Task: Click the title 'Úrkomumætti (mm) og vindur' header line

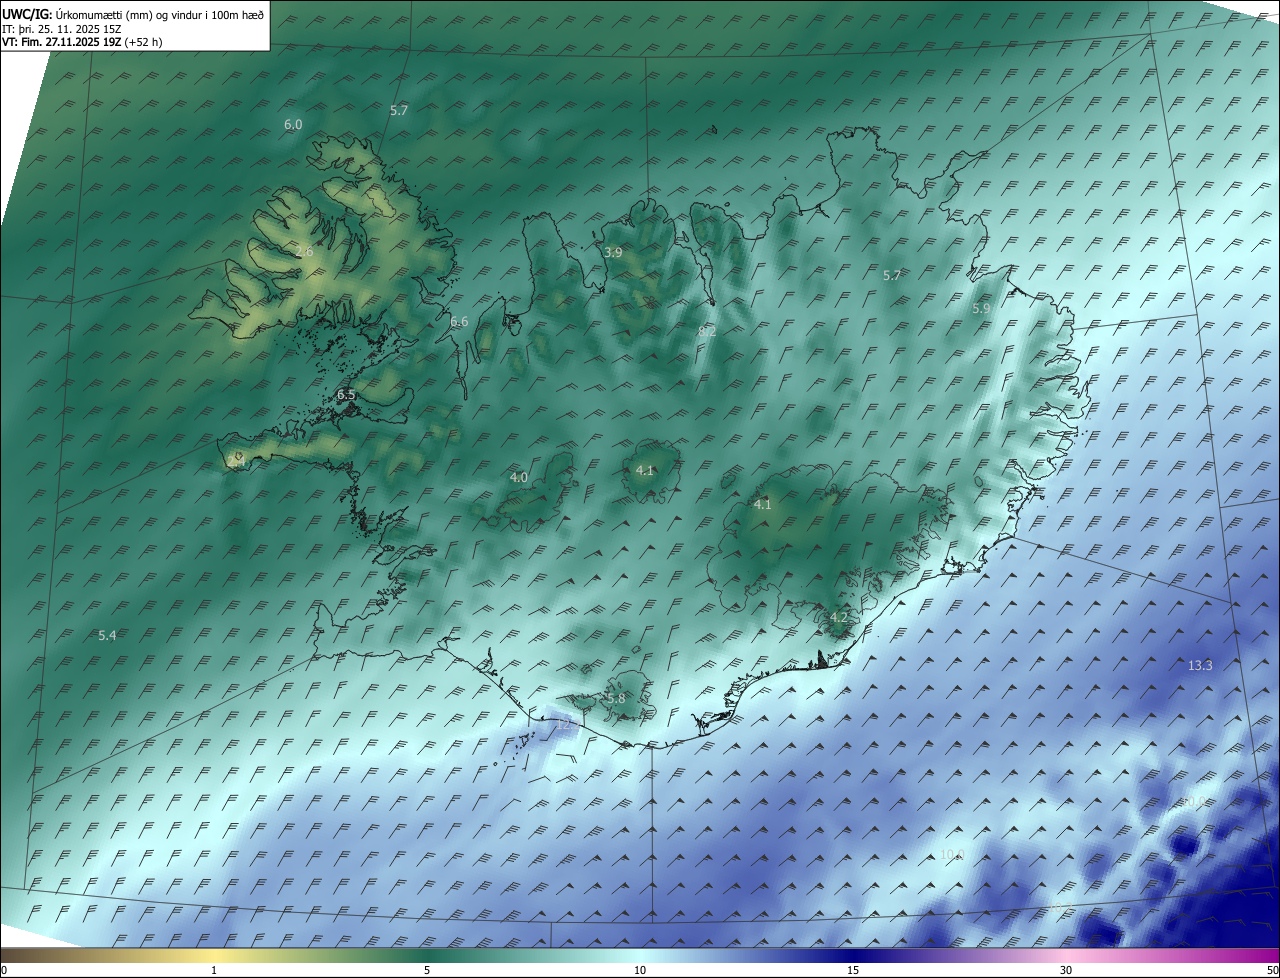Action: coord(133,14)
